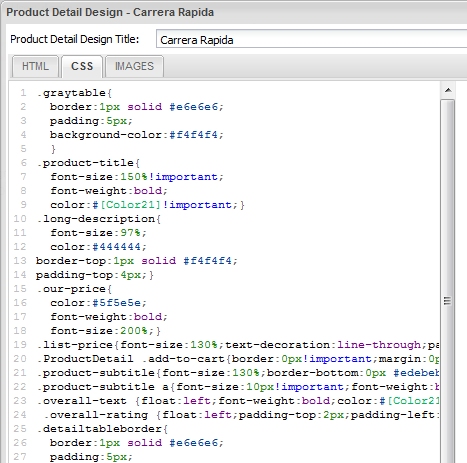Click the '.product-title{' line
The width and height of the screenshot is (467, 463).
[88, 163]
